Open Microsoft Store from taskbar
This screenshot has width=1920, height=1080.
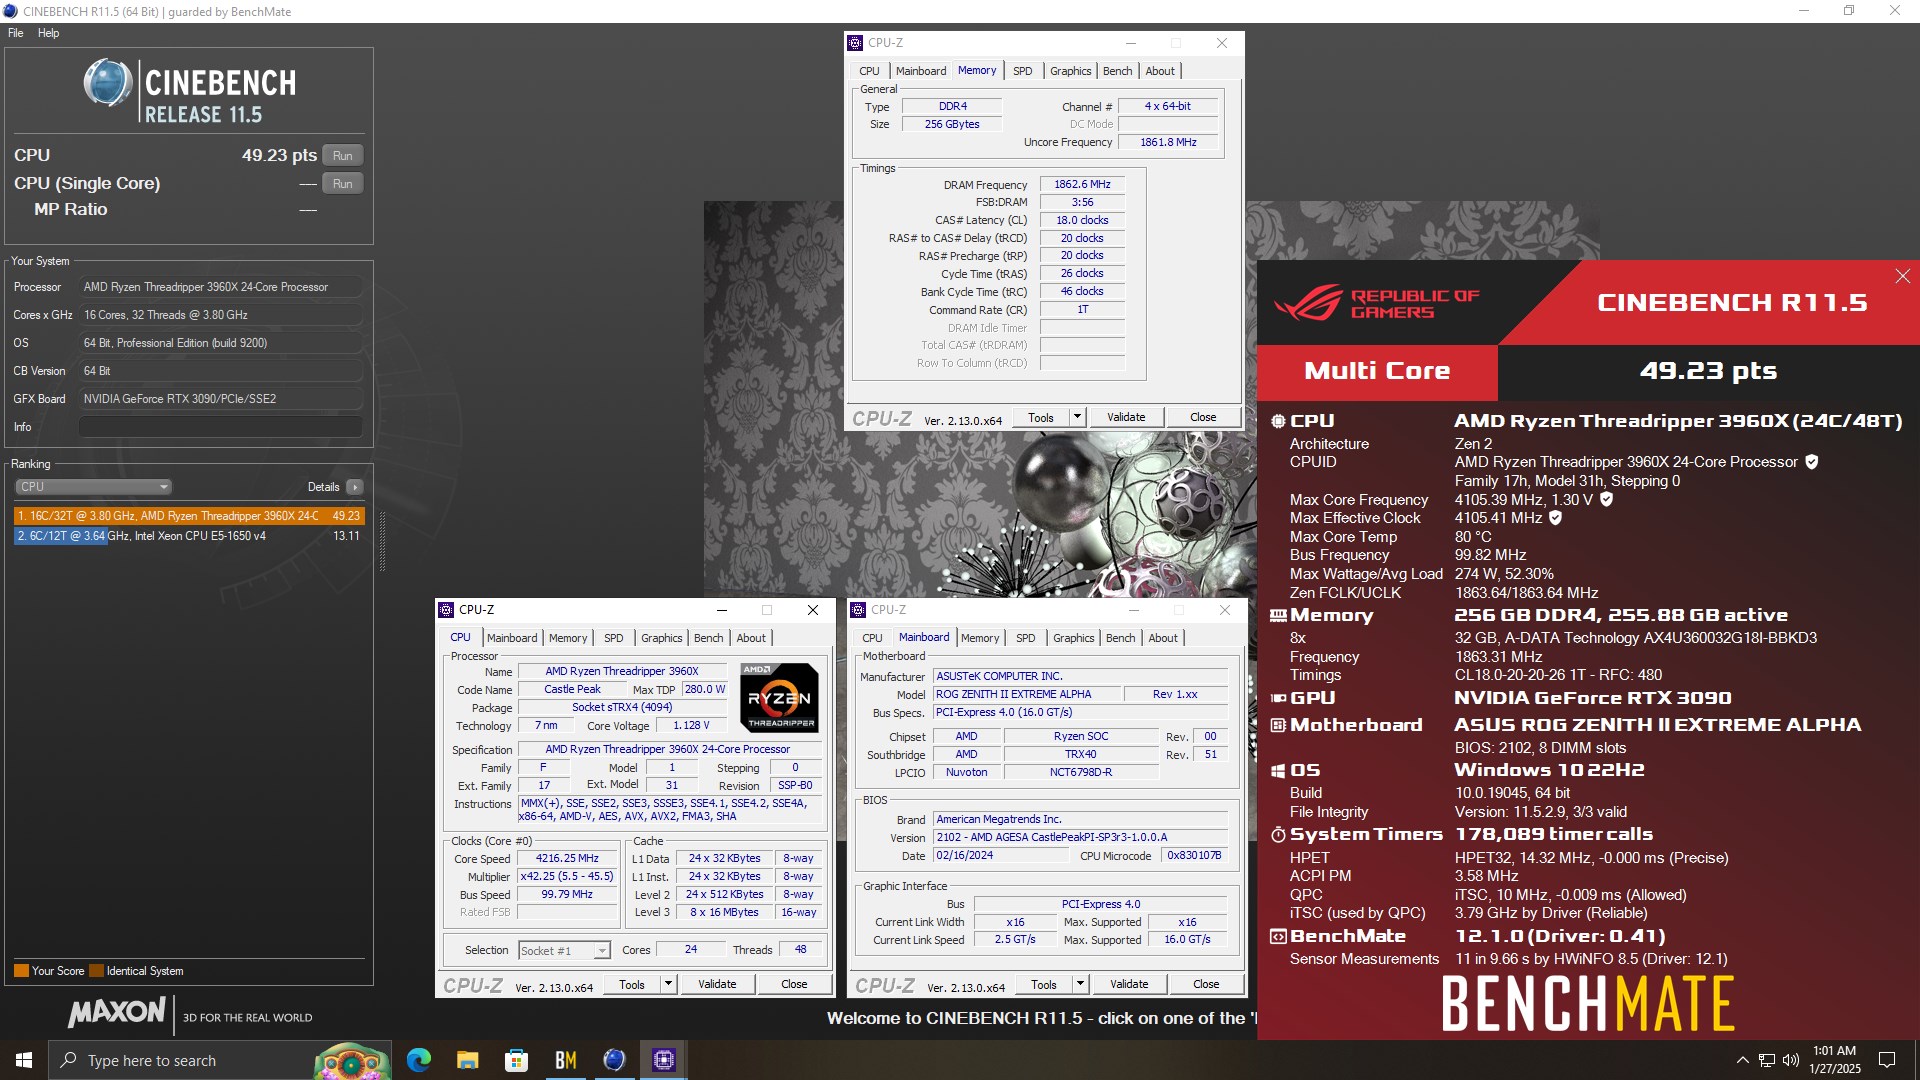tap(516, 1060)
